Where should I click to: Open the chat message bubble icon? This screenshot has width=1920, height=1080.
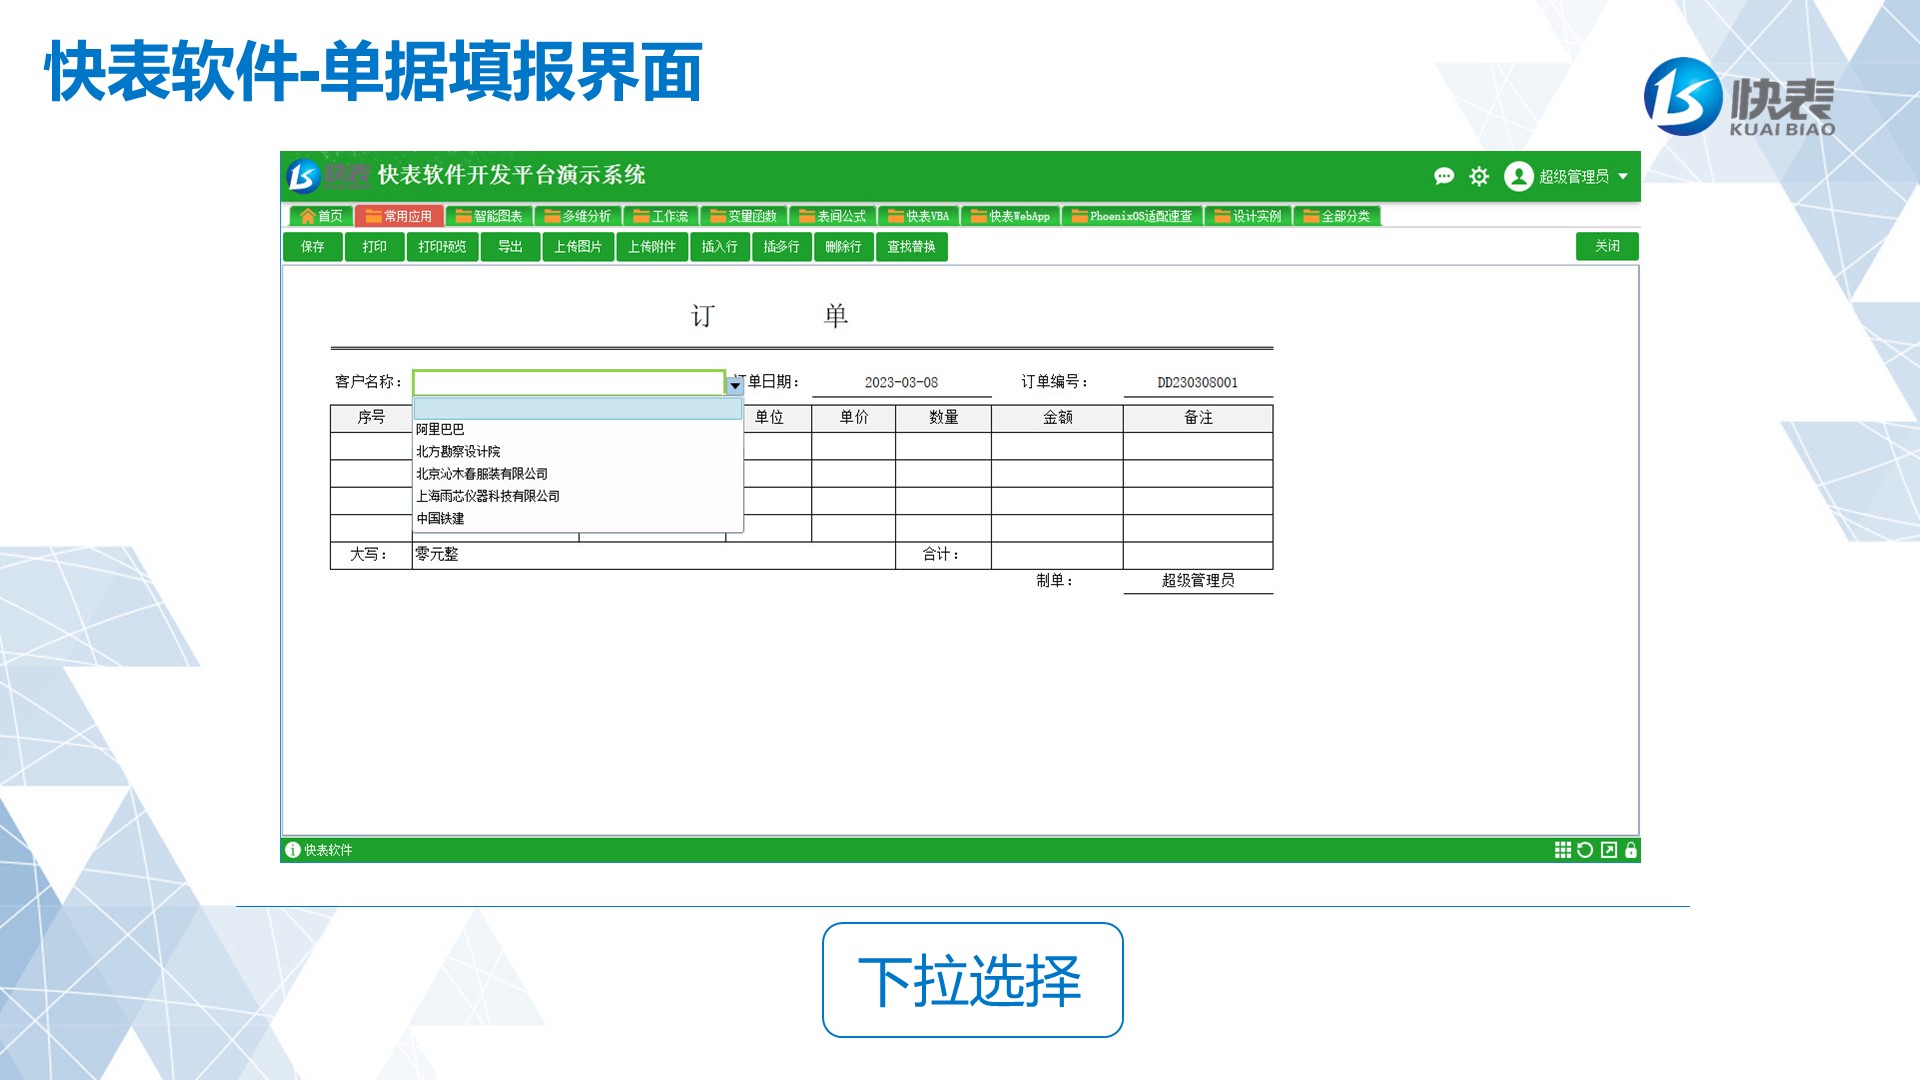point(1444,176)
